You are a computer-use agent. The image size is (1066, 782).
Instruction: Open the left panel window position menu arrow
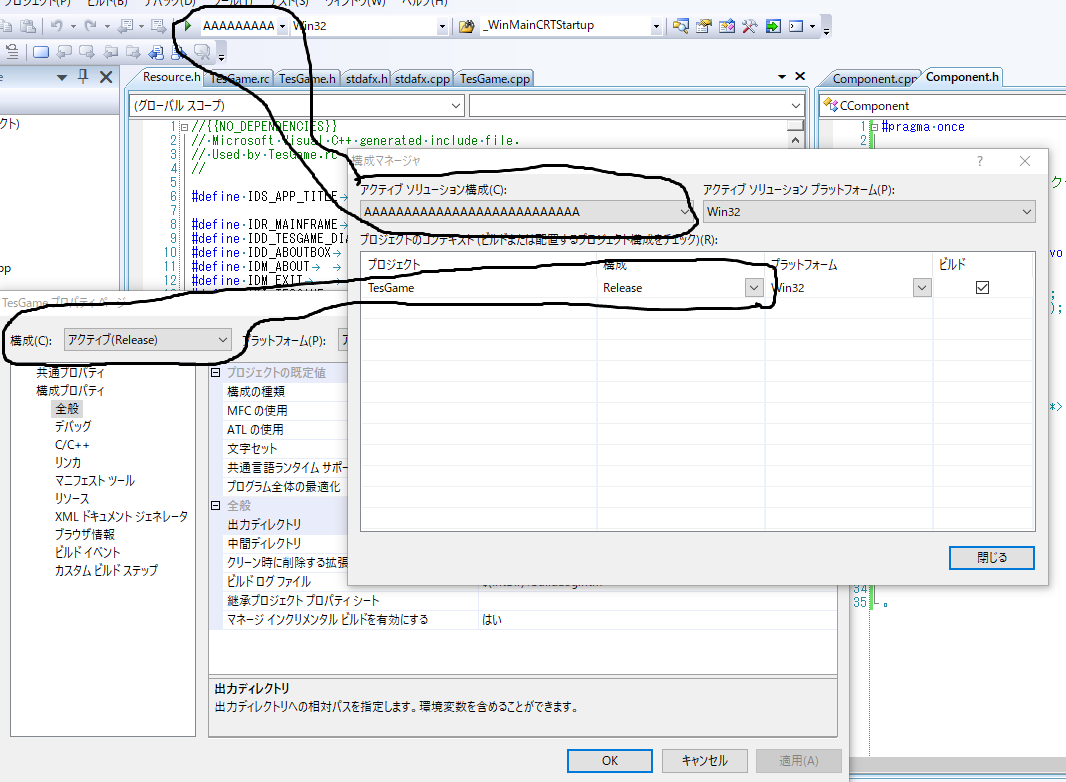click(62, 78)
